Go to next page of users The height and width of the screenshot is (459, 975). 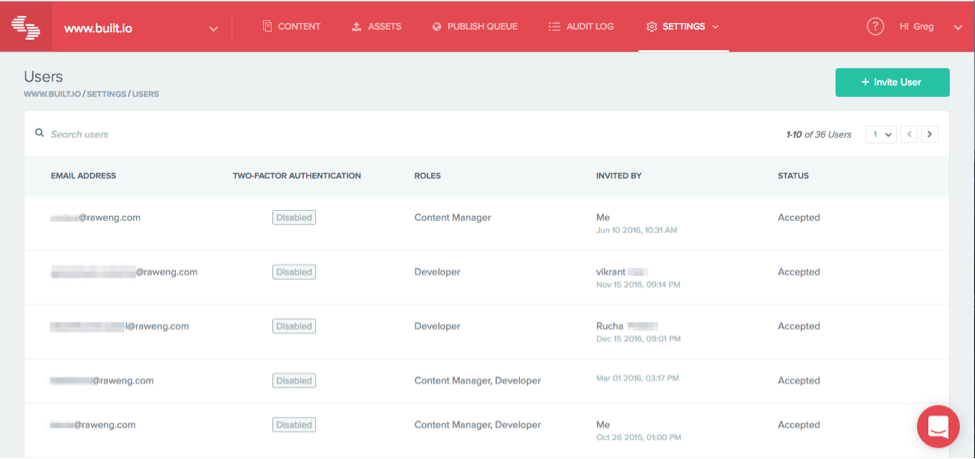930,134
